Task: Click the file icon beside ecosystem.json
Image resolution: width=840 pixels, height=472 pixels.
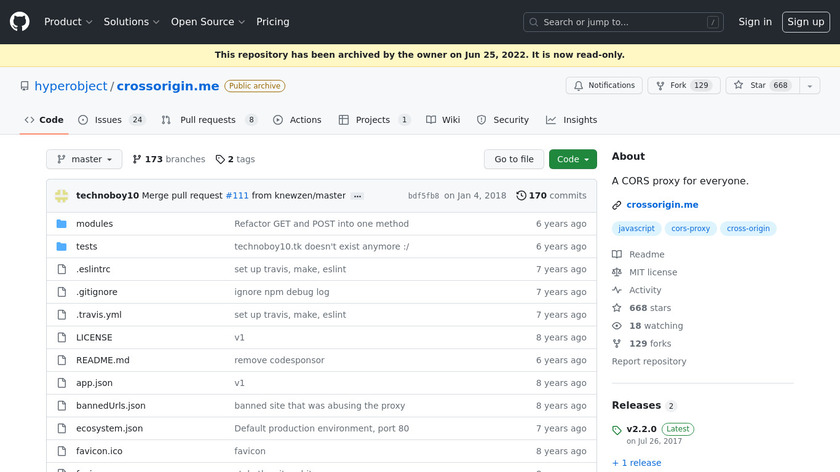Action: (x=62, y=429)
